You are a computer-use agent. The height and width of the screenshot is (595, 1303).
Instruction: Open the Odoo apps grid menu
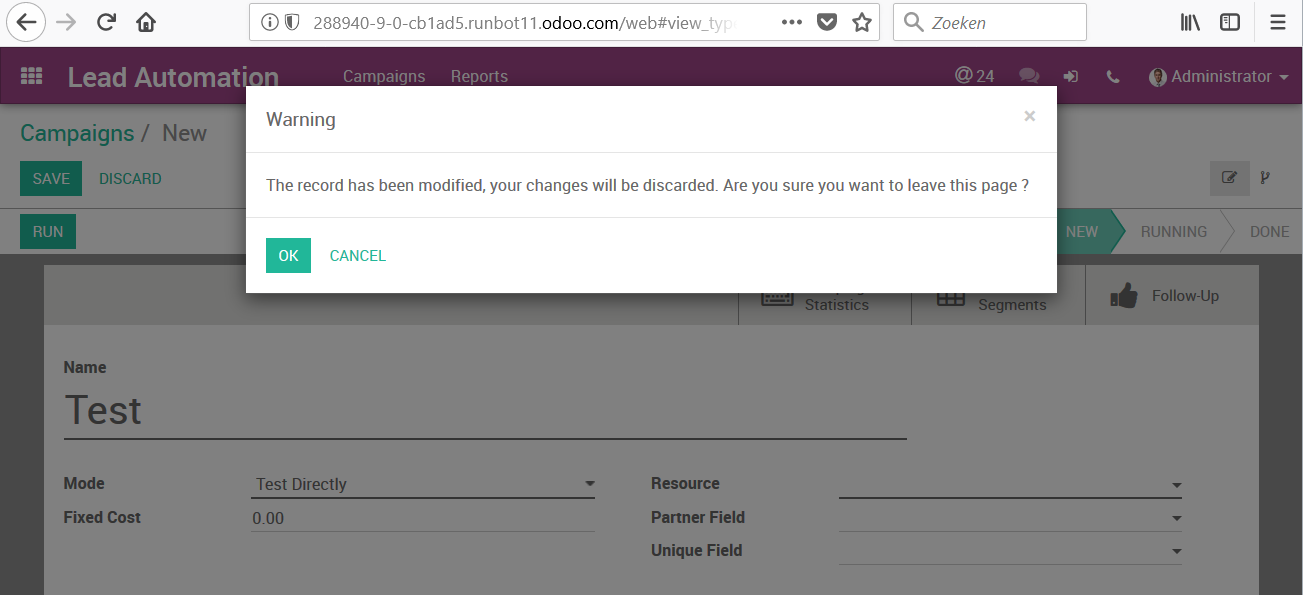(31, 76)
